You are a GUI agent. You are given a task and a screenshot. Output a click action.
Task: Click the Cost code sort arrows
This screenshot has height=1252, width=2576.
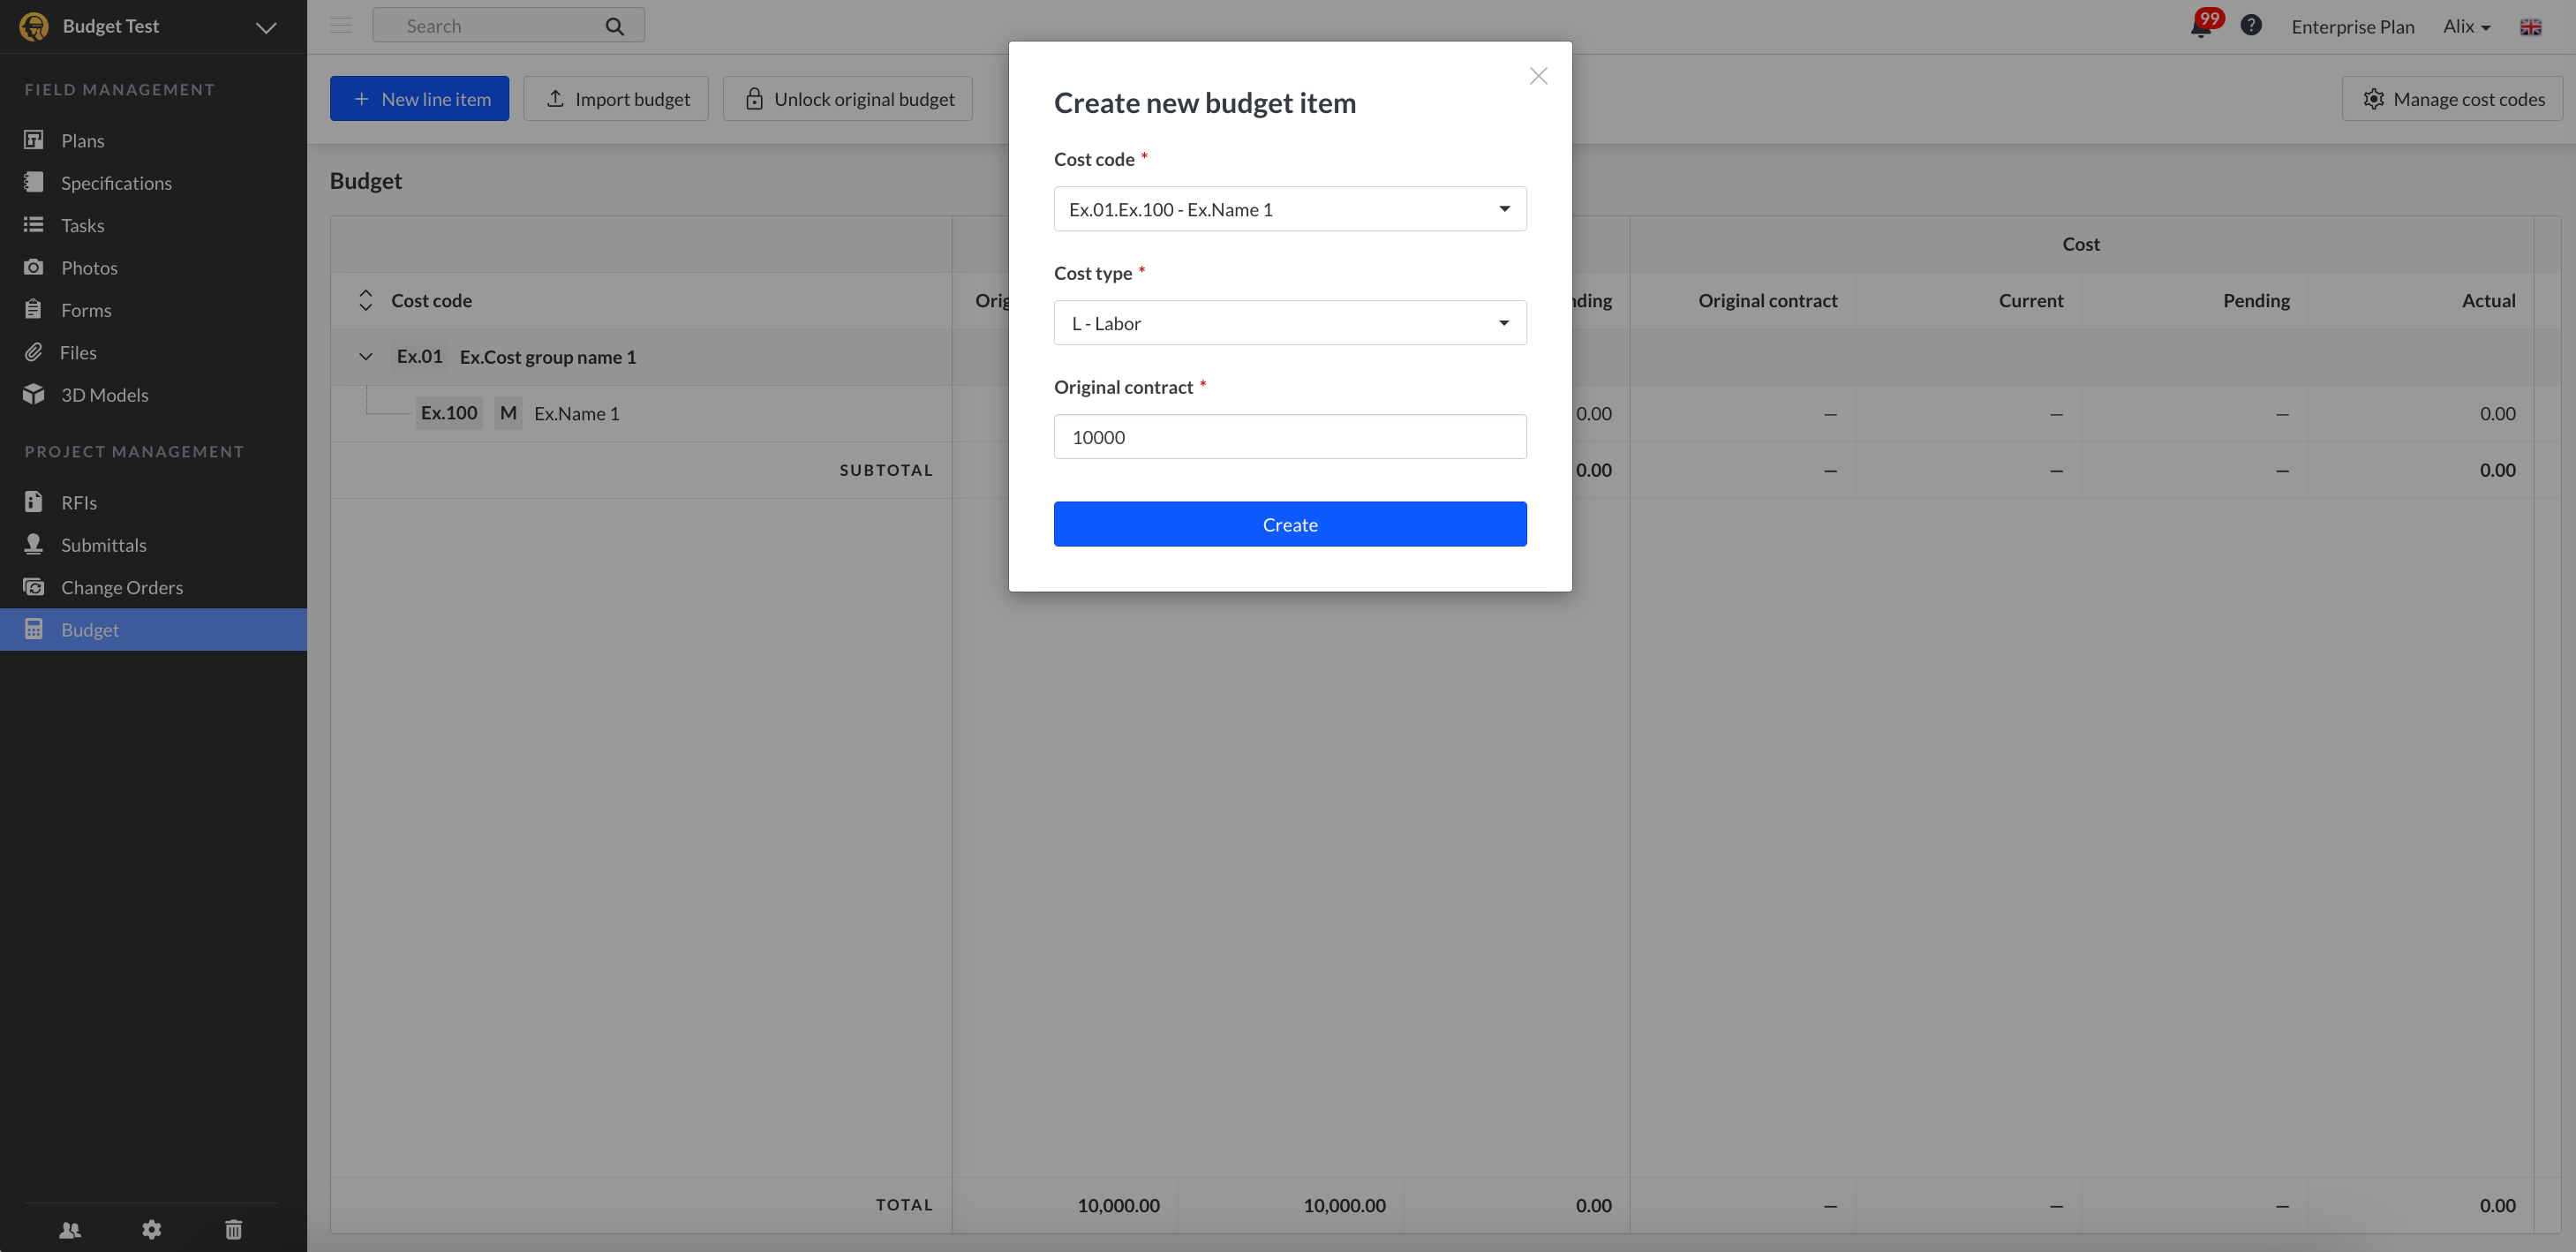(366, 300)
